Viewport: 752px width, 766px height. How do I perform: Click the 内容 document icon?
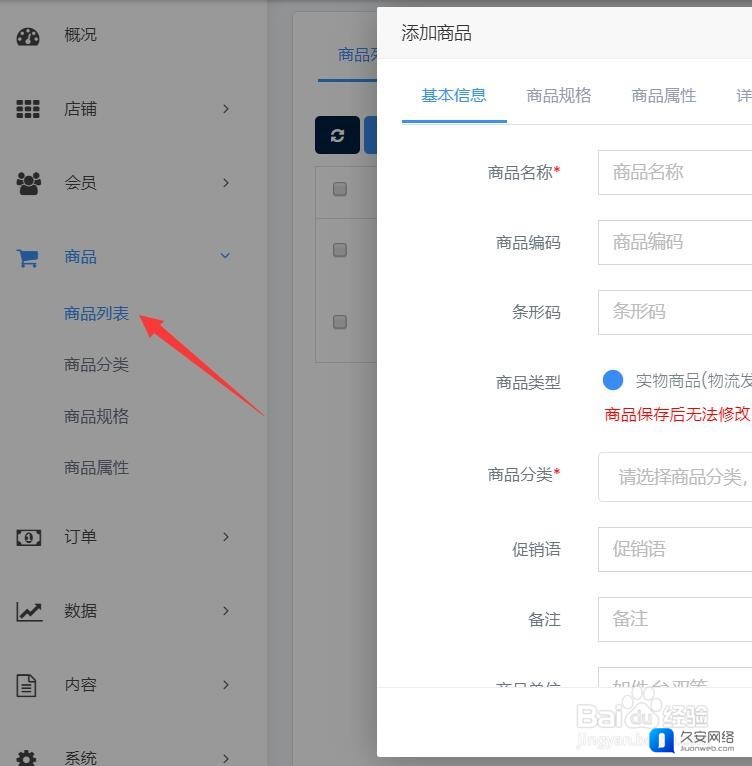[x=26, y=685]
